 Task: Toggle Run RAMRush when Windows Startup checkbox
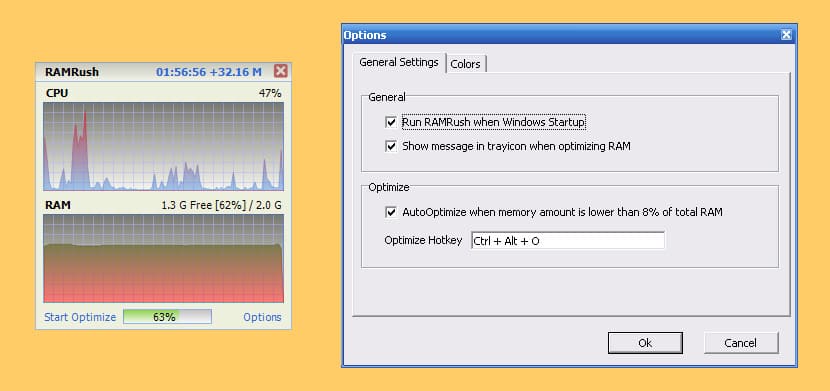[391, 123]
